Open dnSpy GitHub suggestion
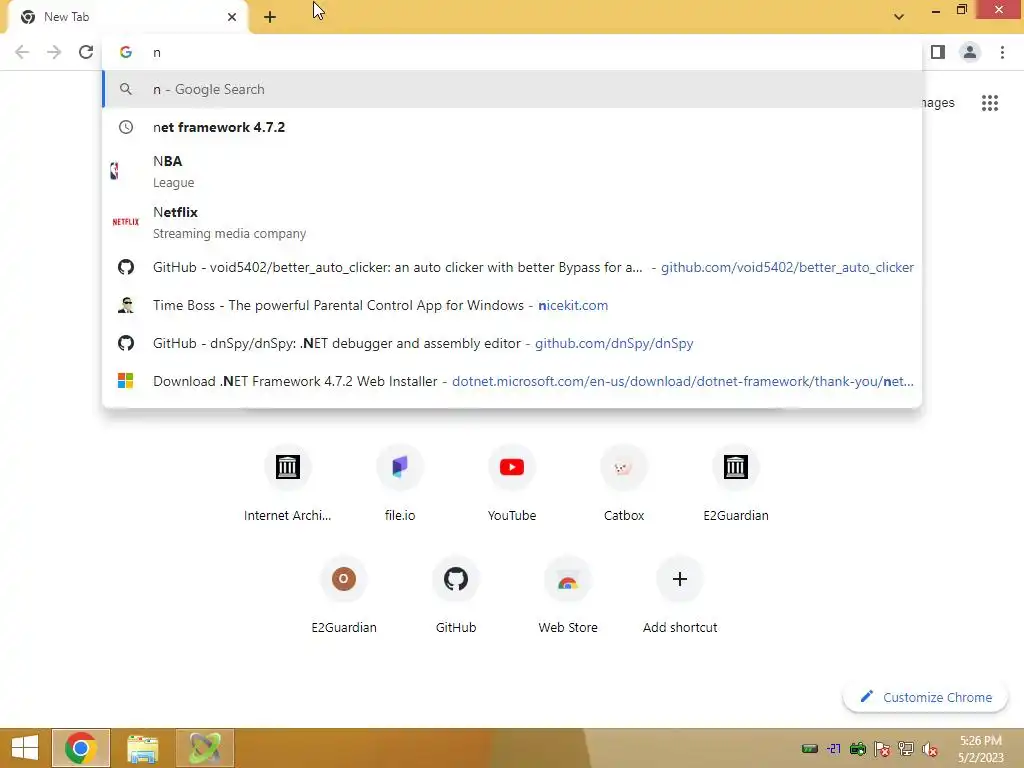The image size is (1024, 768). (x=512, y=343)
